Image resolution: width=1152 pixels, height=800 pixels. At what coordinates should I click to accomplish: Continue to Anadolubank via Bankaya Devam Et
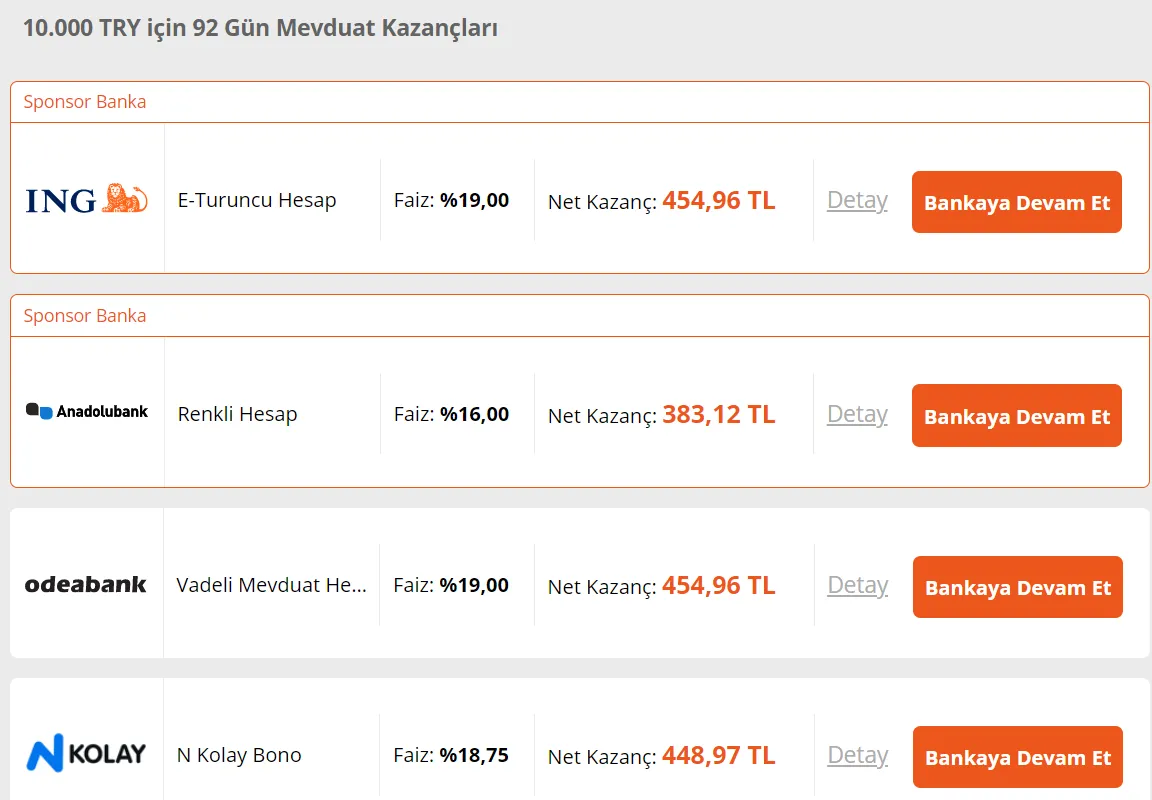pyautogui.click(x=1016, y=416)
